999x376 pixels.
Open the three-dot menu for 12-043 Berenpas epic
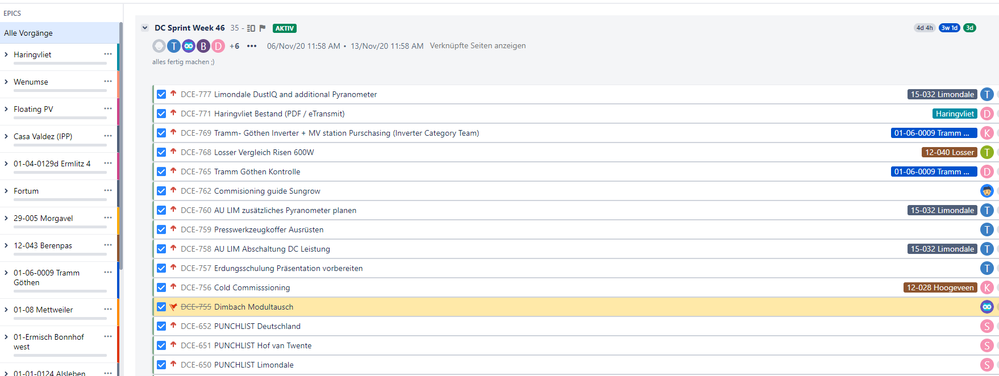(108, 245)
